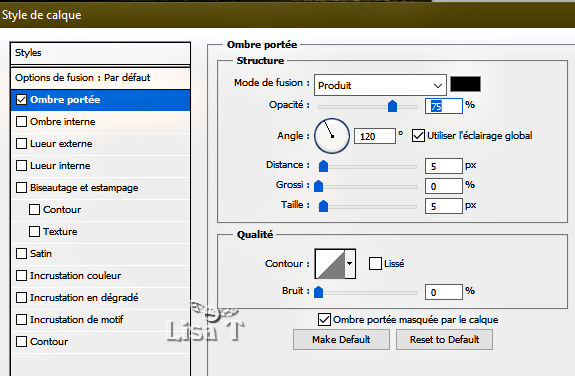Click the black shadow color swatch
575x376 pixels.
click(465, 84)
